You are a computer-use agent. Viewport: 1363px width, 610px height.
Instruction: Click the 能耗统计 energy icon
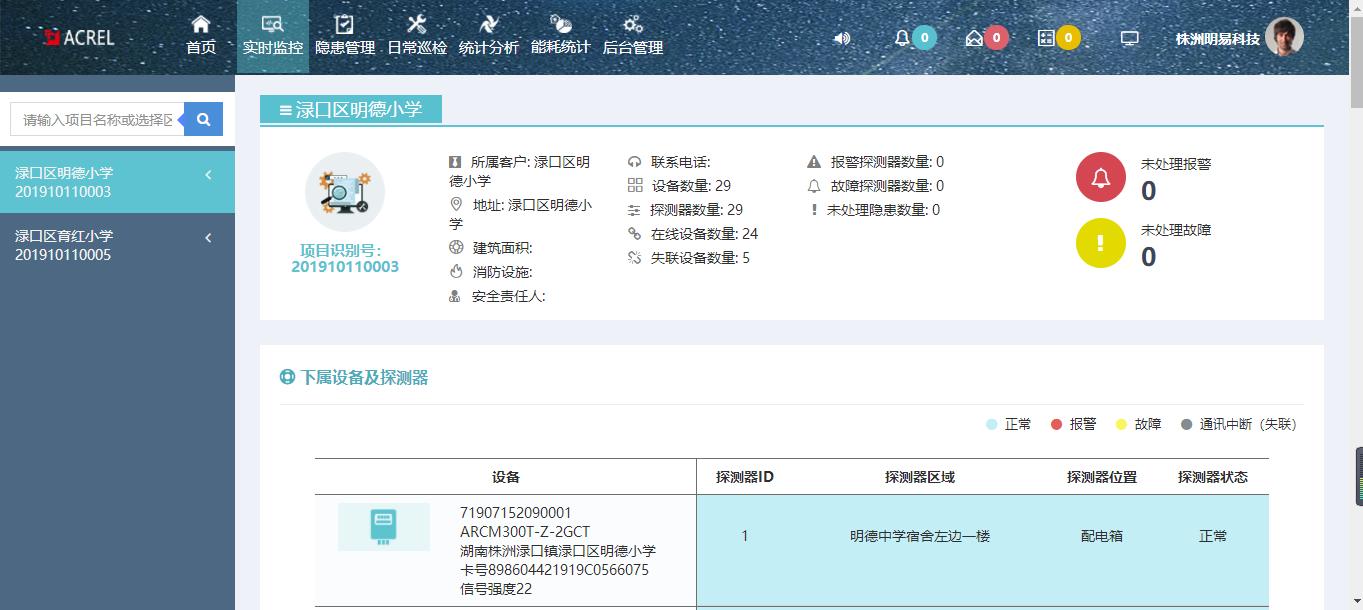click(x=560, y=24)
